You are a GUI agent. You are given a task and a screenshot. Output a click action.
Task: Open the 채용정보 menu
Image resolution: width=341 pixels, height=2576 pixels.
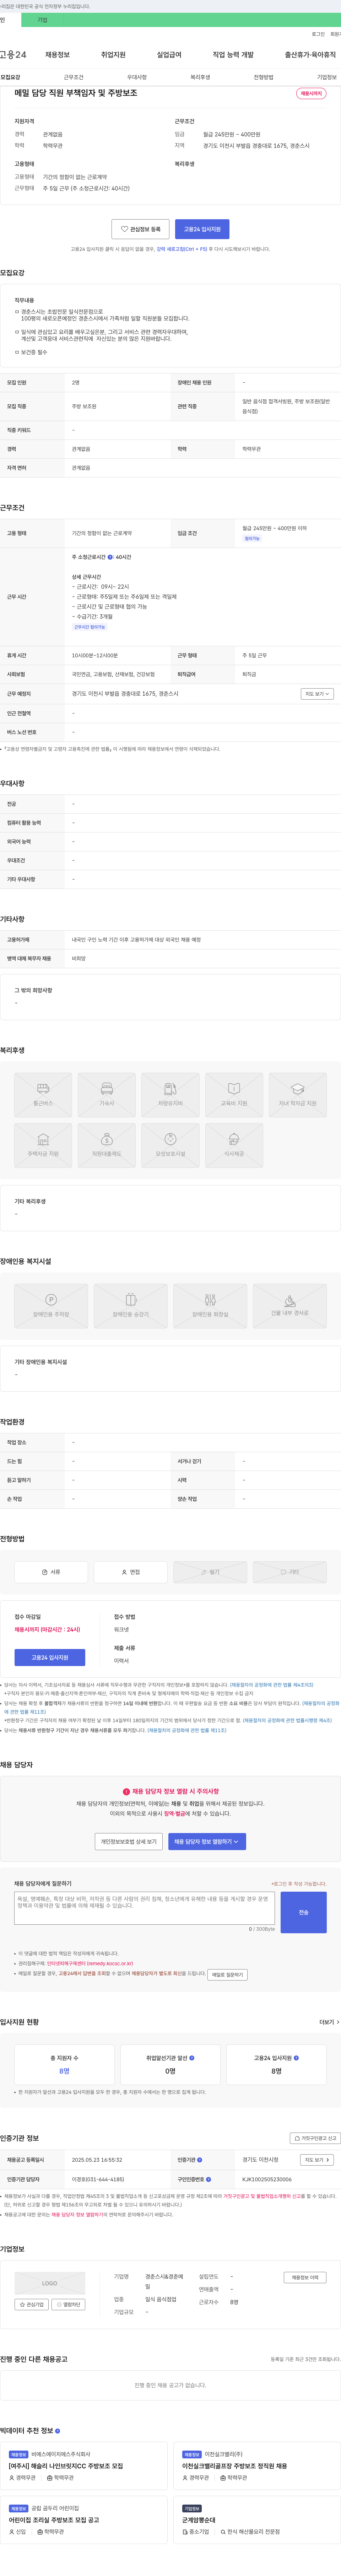(x=57, y=55)
